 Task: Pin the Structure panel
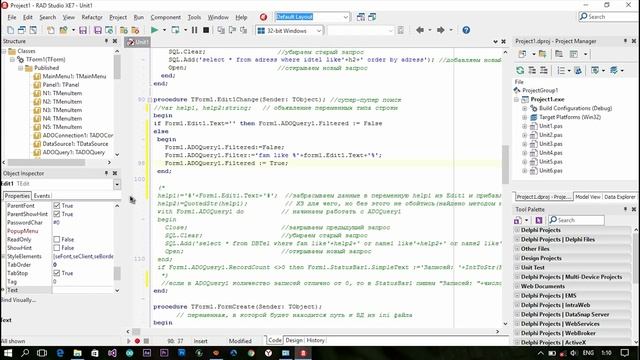coord(106,41)
